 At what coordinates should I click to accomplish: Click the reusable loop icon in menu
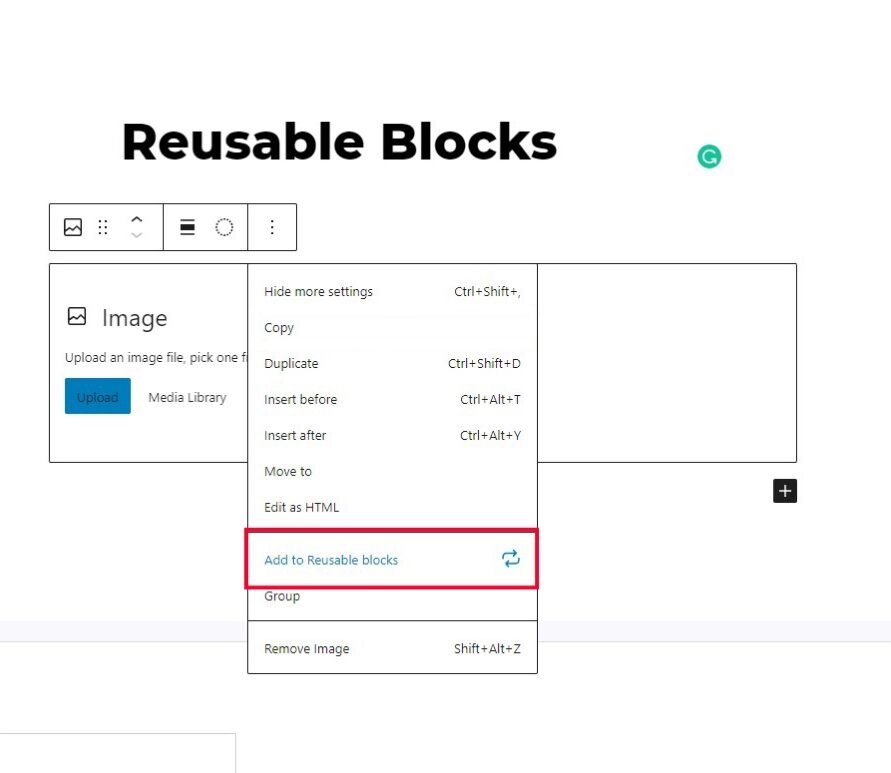coord(511,559)
